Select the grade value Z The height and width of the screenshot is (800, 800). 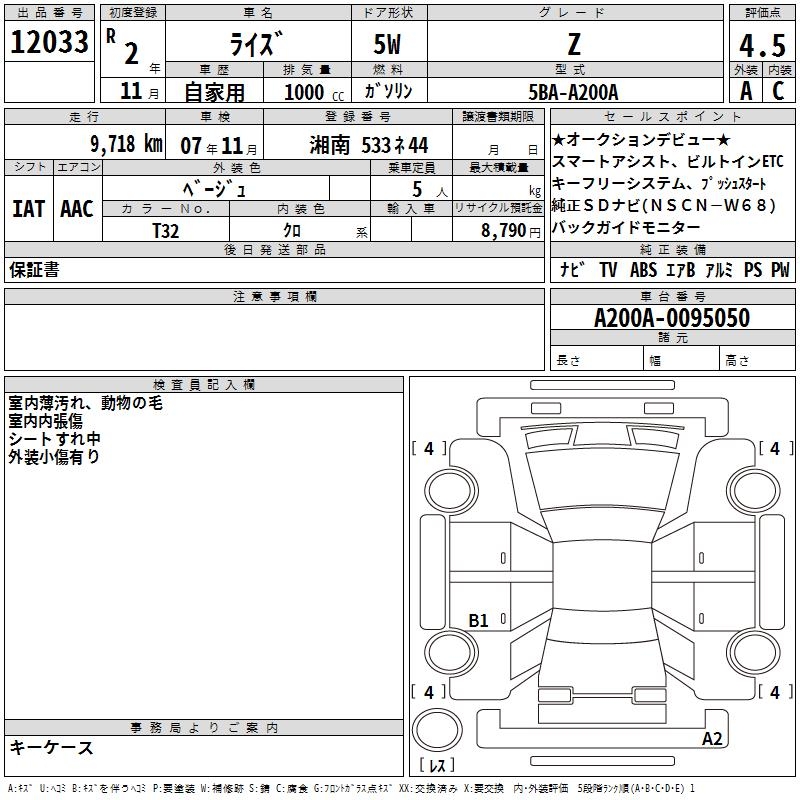pyautogui.click(x=574, y=44)
